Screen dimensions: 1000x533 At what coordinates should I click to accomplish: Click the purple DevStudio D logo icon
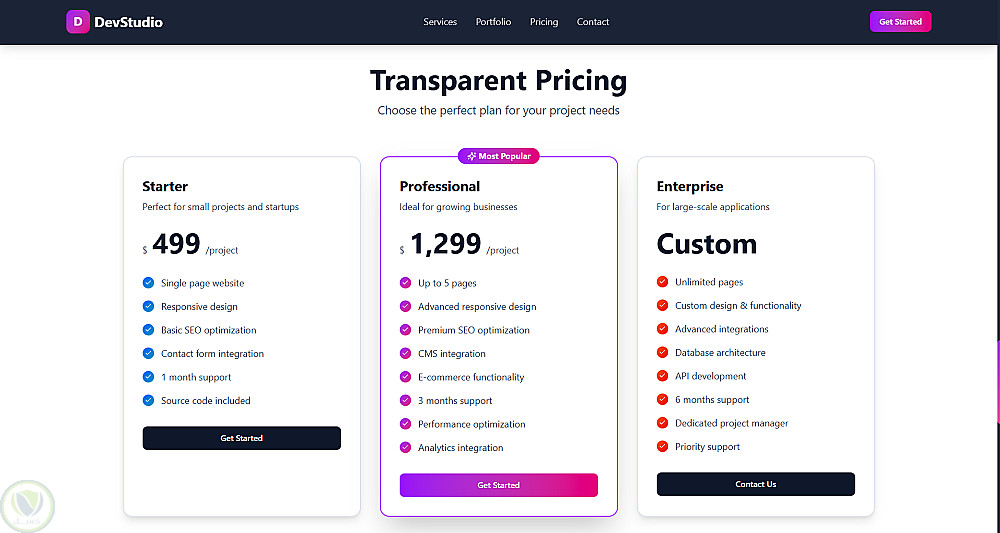point(78,21)
